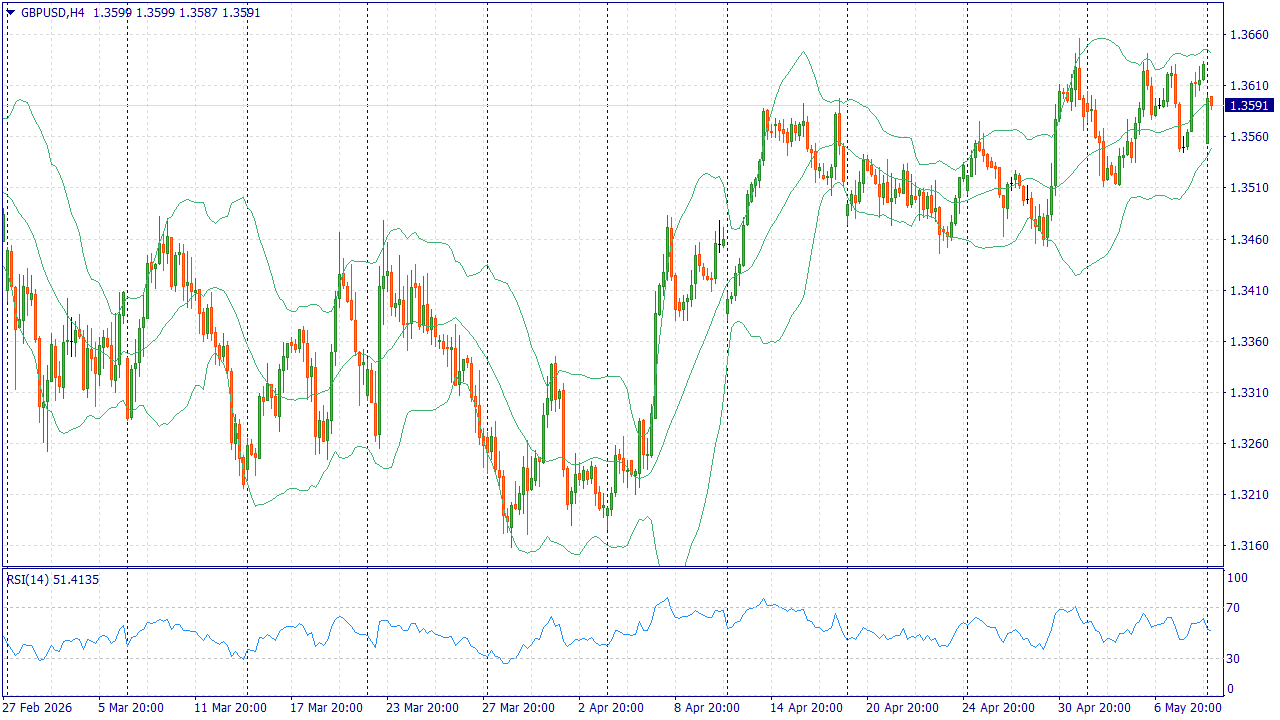Click the upper Bollinger Band peak near 14 Apr
Viewport: 1280px width, 720px height.
[804, 52]
